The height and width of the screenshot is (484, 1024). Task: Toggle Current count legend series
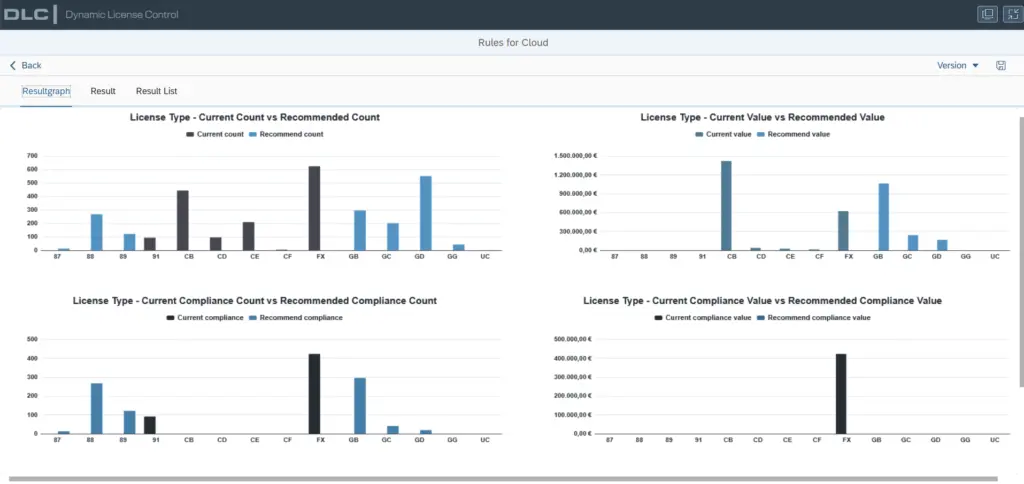(x=215, y=134)
